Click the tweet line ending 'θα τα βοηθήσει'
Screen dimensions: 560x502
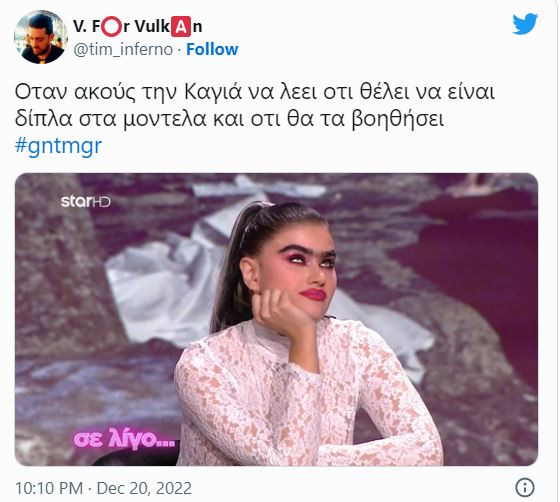click(229, 119)
